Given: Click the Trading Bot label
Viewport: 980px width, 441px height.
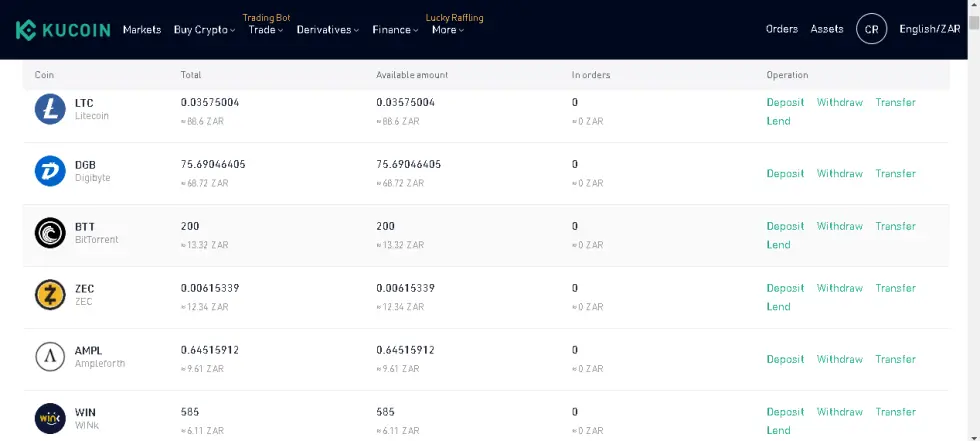Looking at the screenshot, I should (266, 17).
